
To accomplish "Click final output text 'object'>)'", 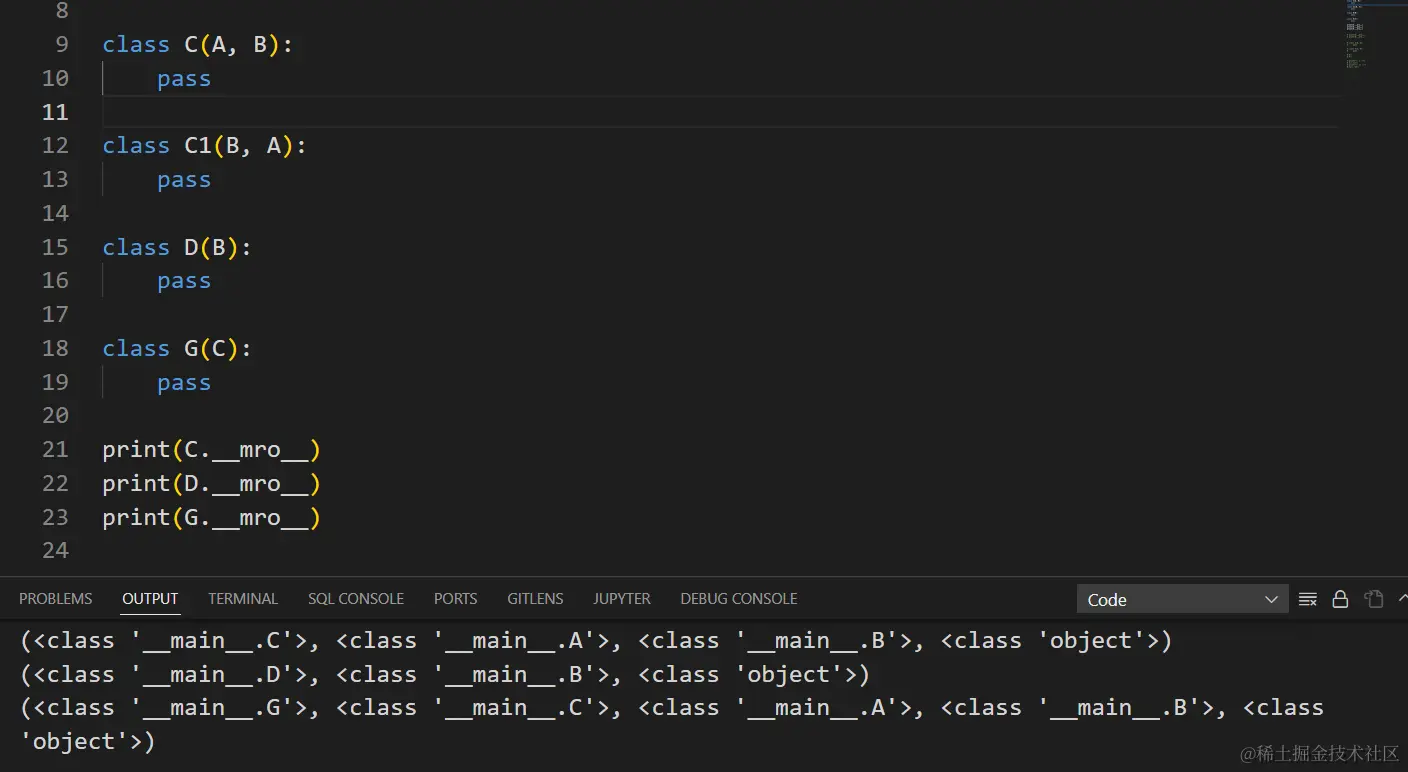I will [87, 742].
